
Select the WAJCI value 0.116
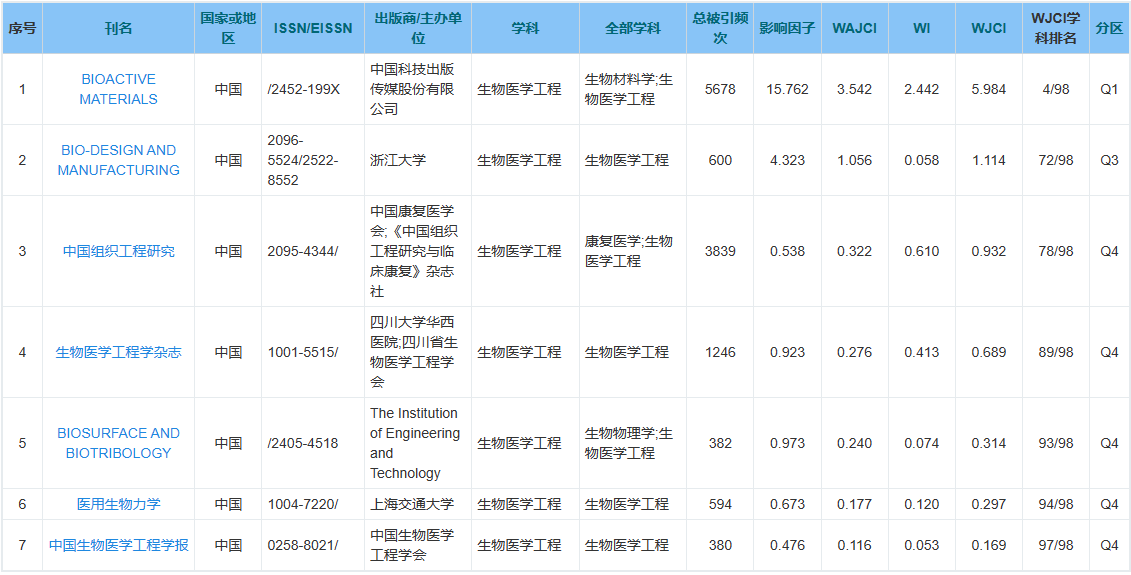tap(854, 545)
